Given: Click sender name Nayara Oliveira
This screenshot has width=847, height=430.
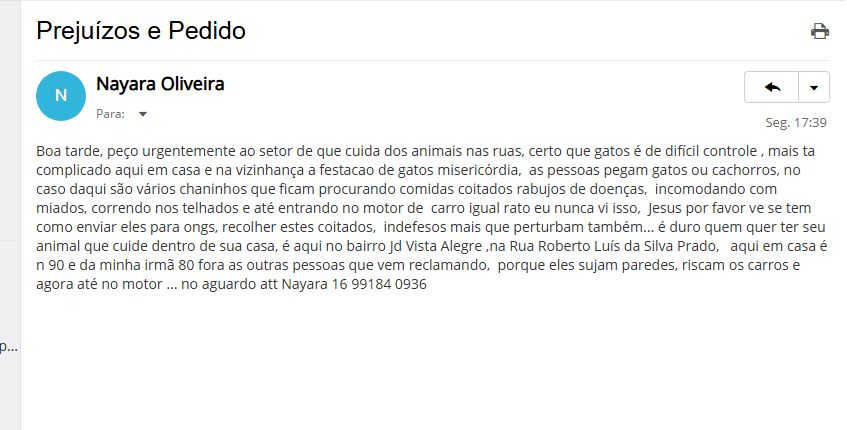Looking at the screenshot, I should (160, 84).
